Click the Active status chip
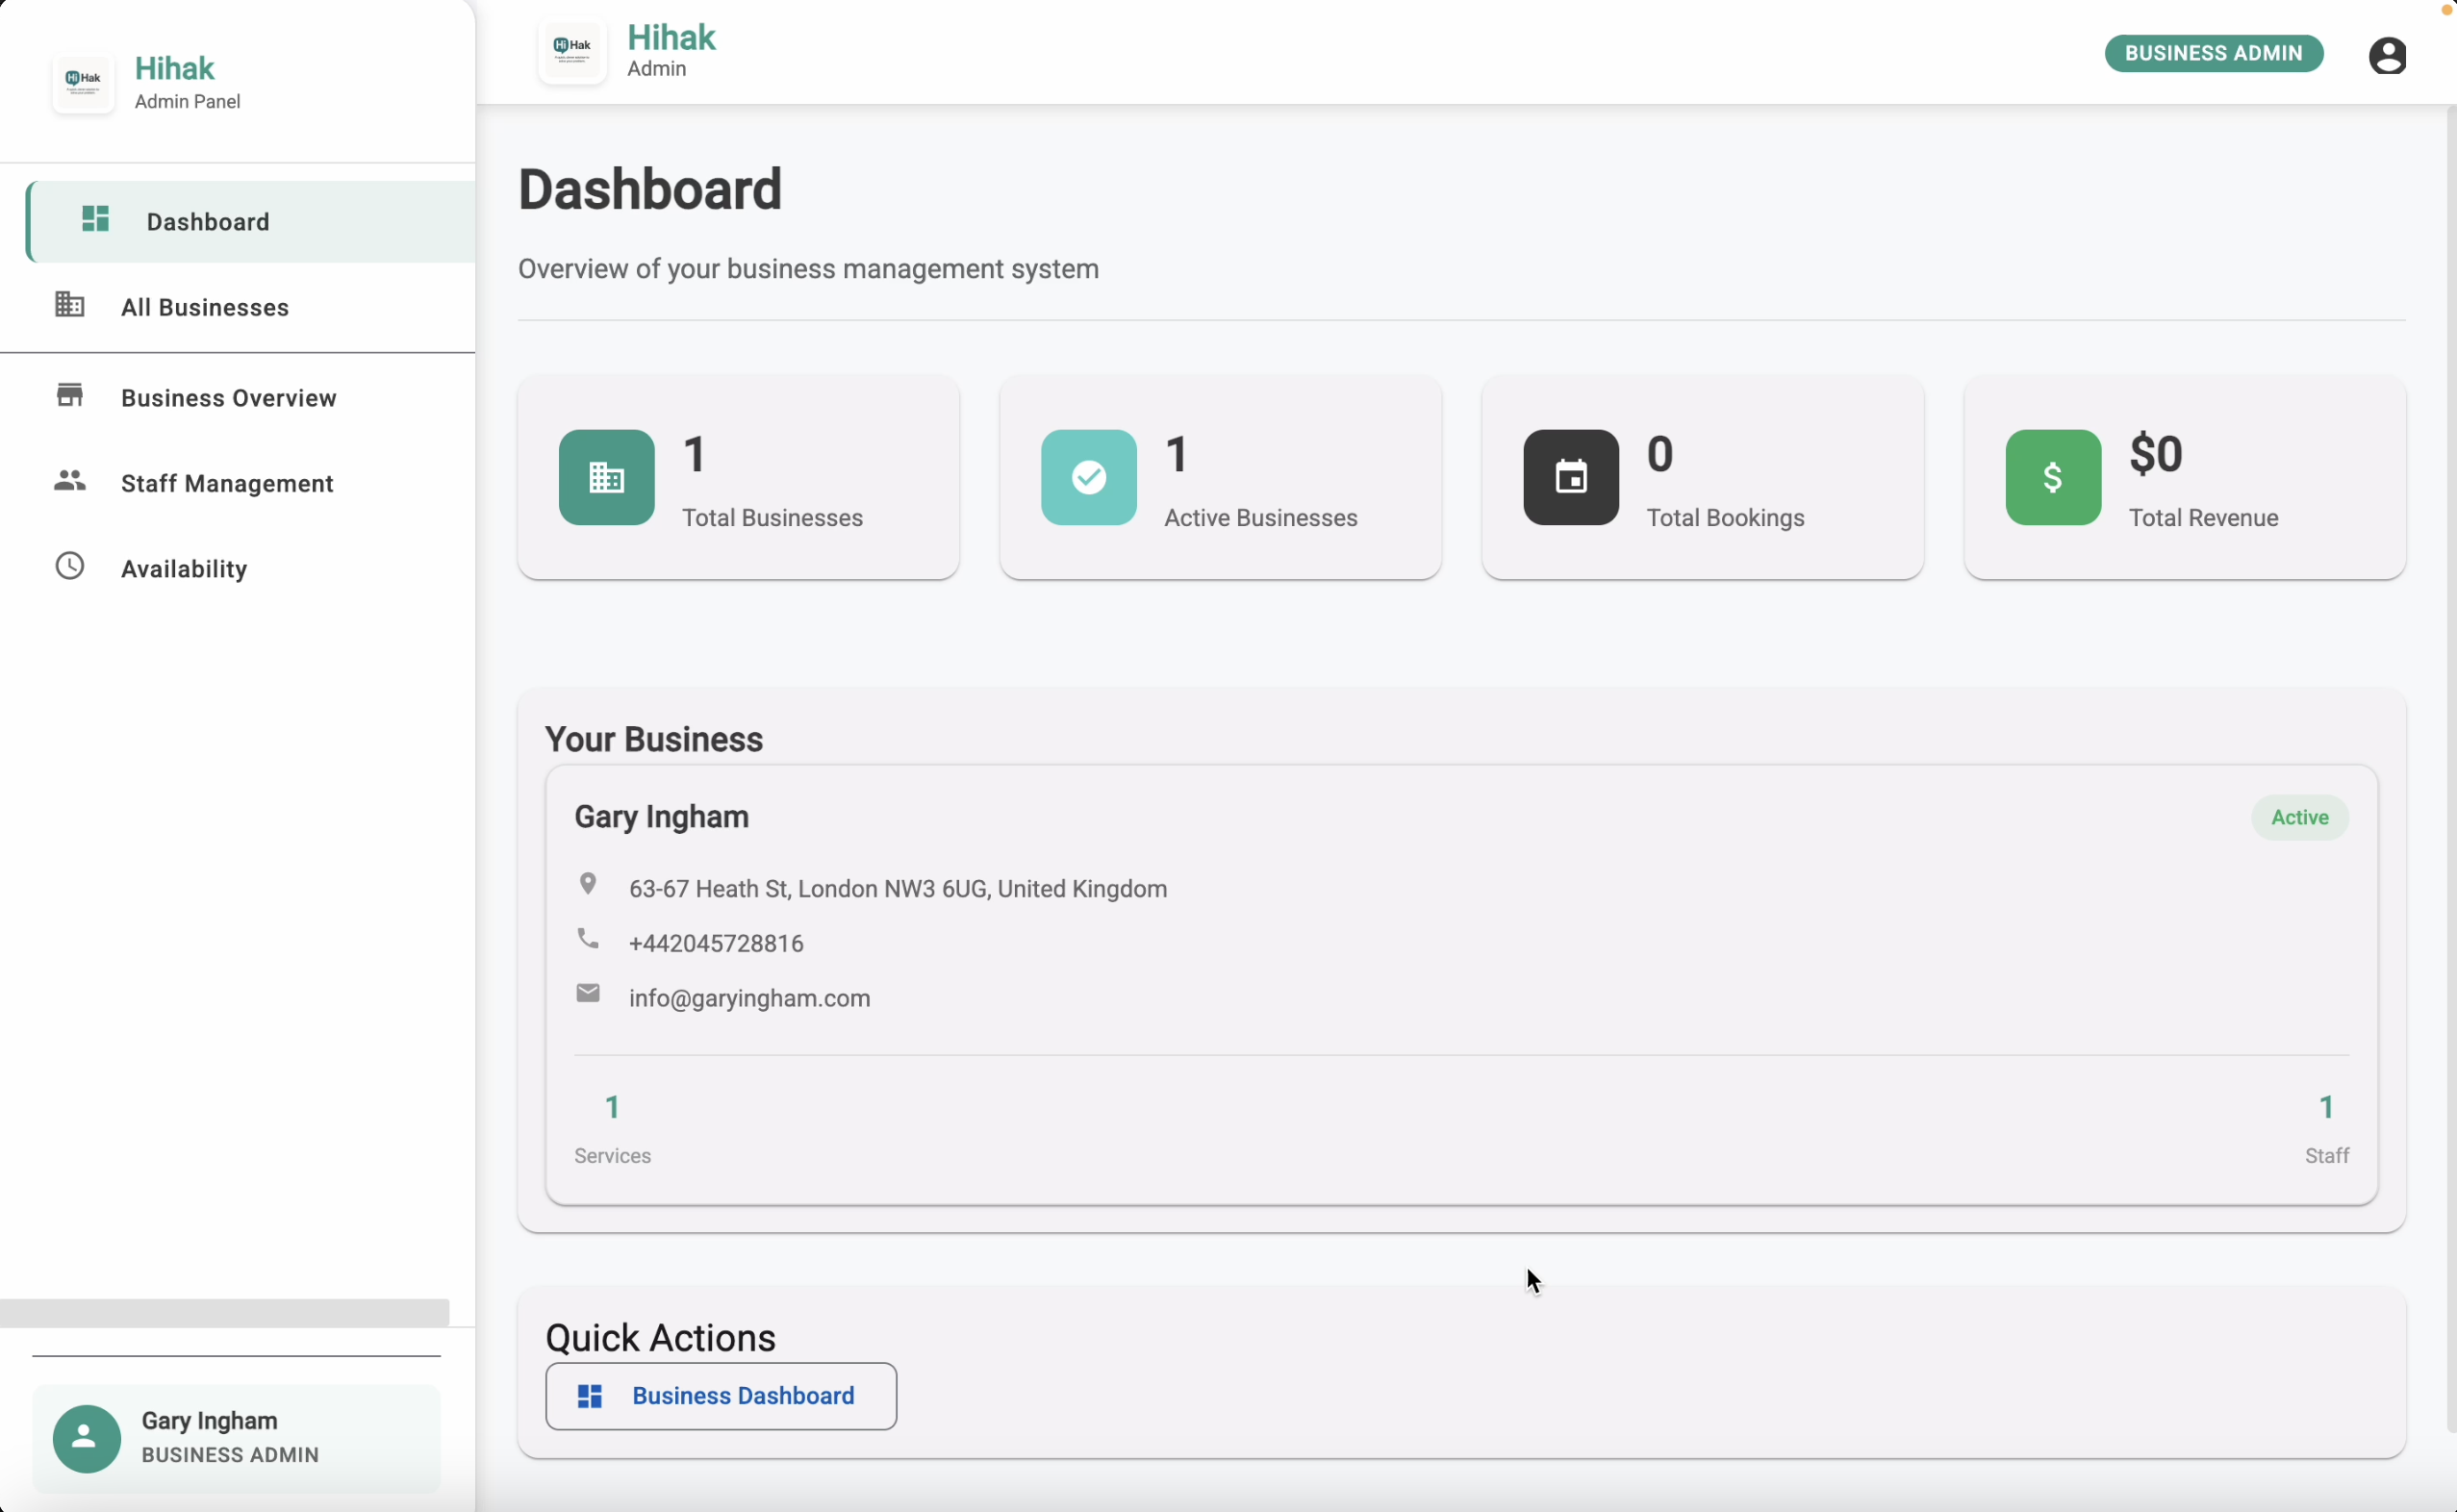The width and height of the screenshot is (2457, 1512). click(2298, 817)
